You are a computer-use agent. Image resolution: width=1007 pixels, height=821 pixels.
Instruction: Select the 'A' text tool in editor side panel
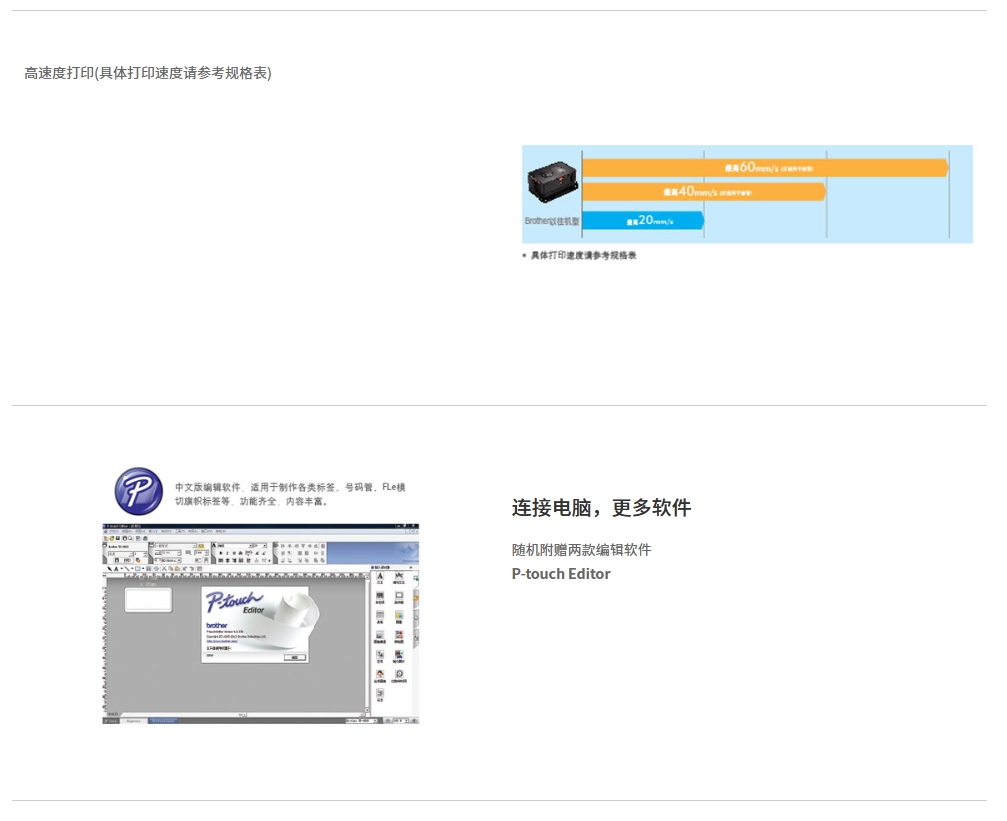coord(380,578)
